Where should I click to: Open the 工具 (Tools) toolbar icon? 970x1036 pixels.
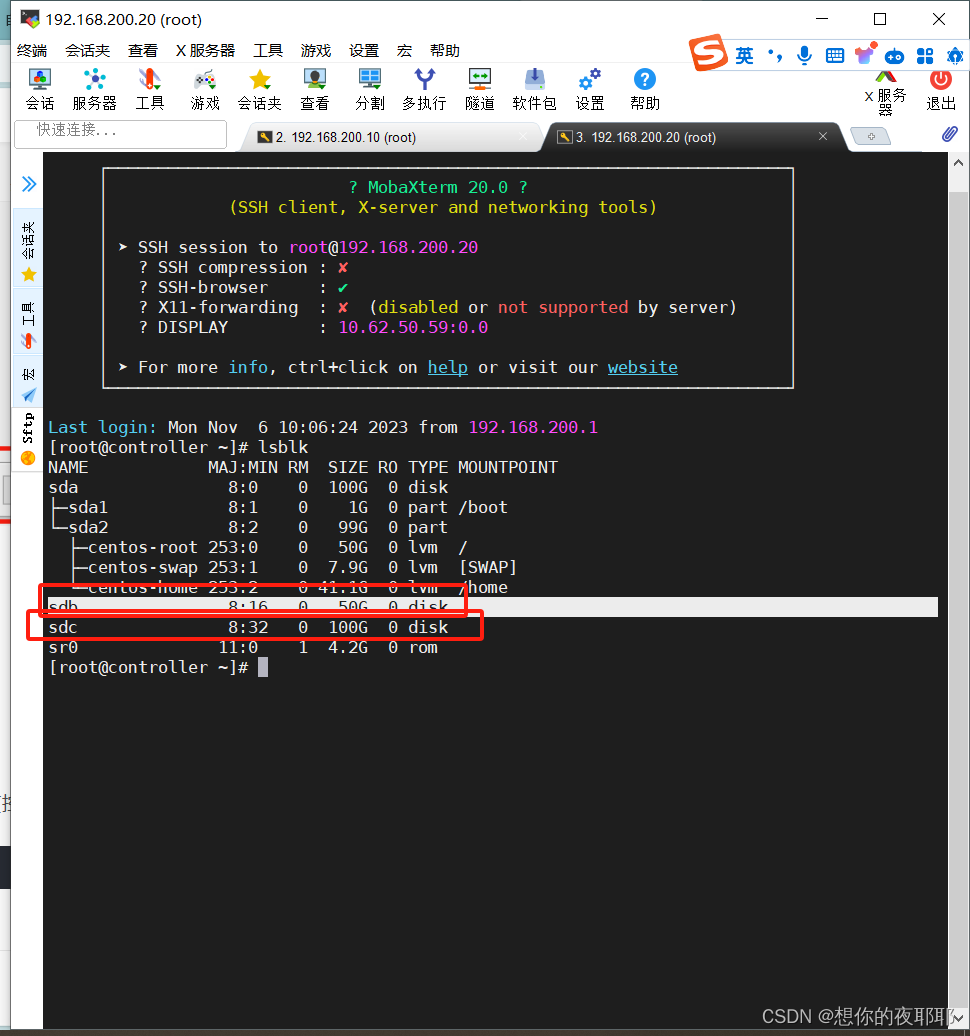tap(150, 89)
